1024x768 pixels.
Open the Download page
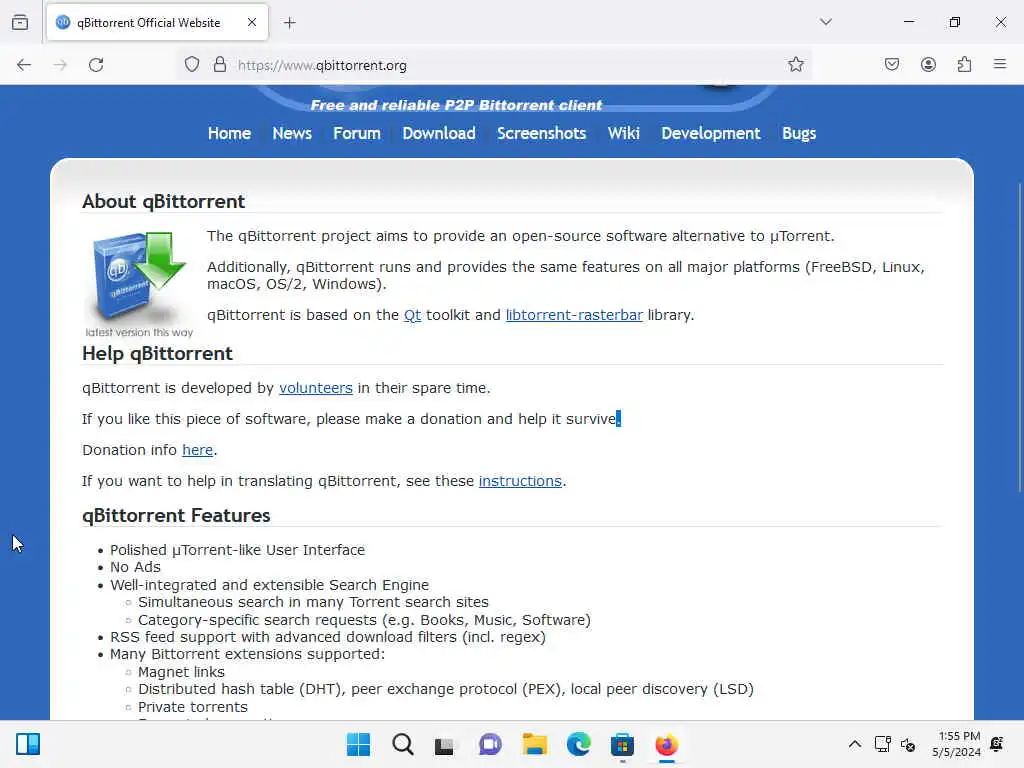(439, 133)
